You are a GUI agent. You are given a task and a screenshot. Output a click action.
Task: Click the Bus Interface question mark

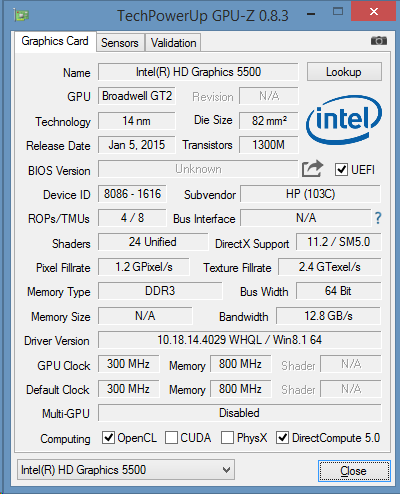pyautogui.click(x=378, y=218)
